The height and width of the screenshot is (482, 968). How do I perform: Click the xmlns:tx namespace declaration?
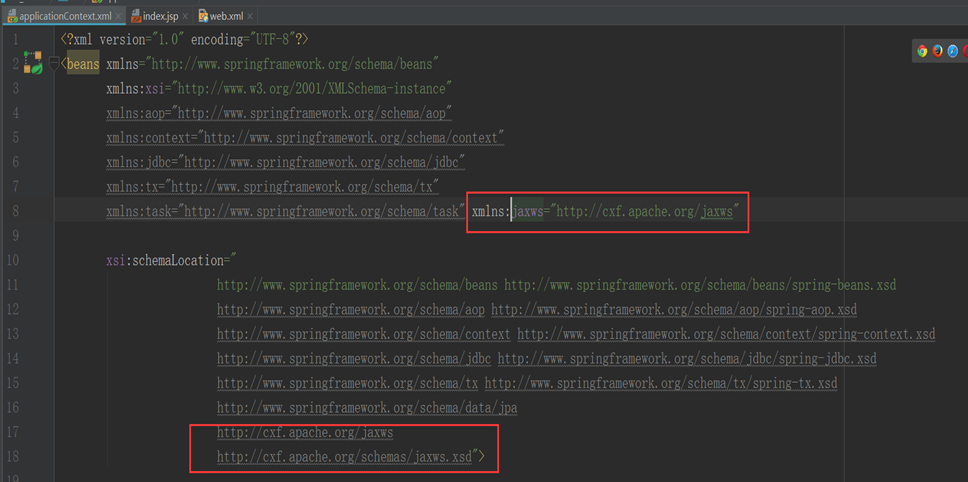272,187
